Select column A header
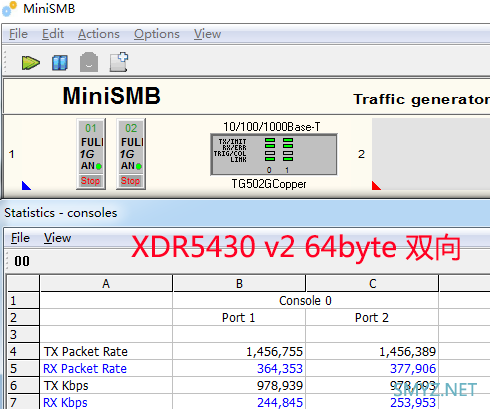This screenshot has width=490, height=409. click(106, 283)
